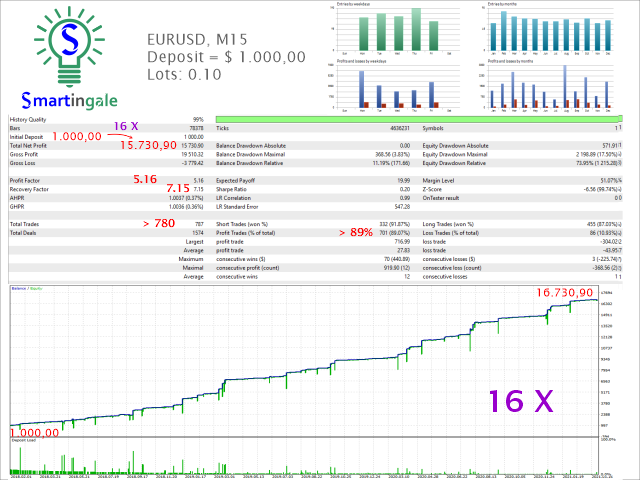
Task: Click the Deposit Load bar chart
Action: pos(304,457)
